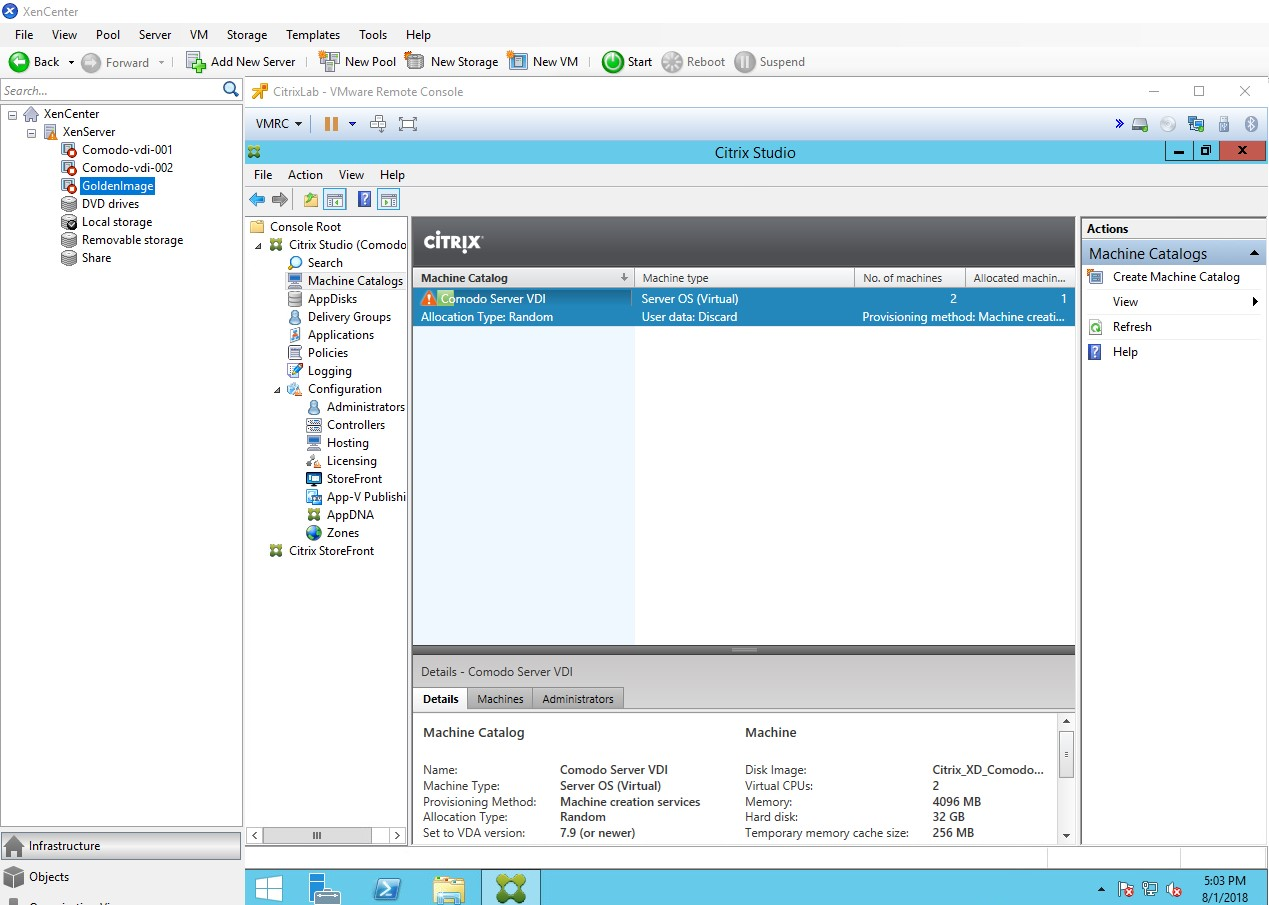
Task: Select the Comodo Server VDI catalog row
Action: 743,308
